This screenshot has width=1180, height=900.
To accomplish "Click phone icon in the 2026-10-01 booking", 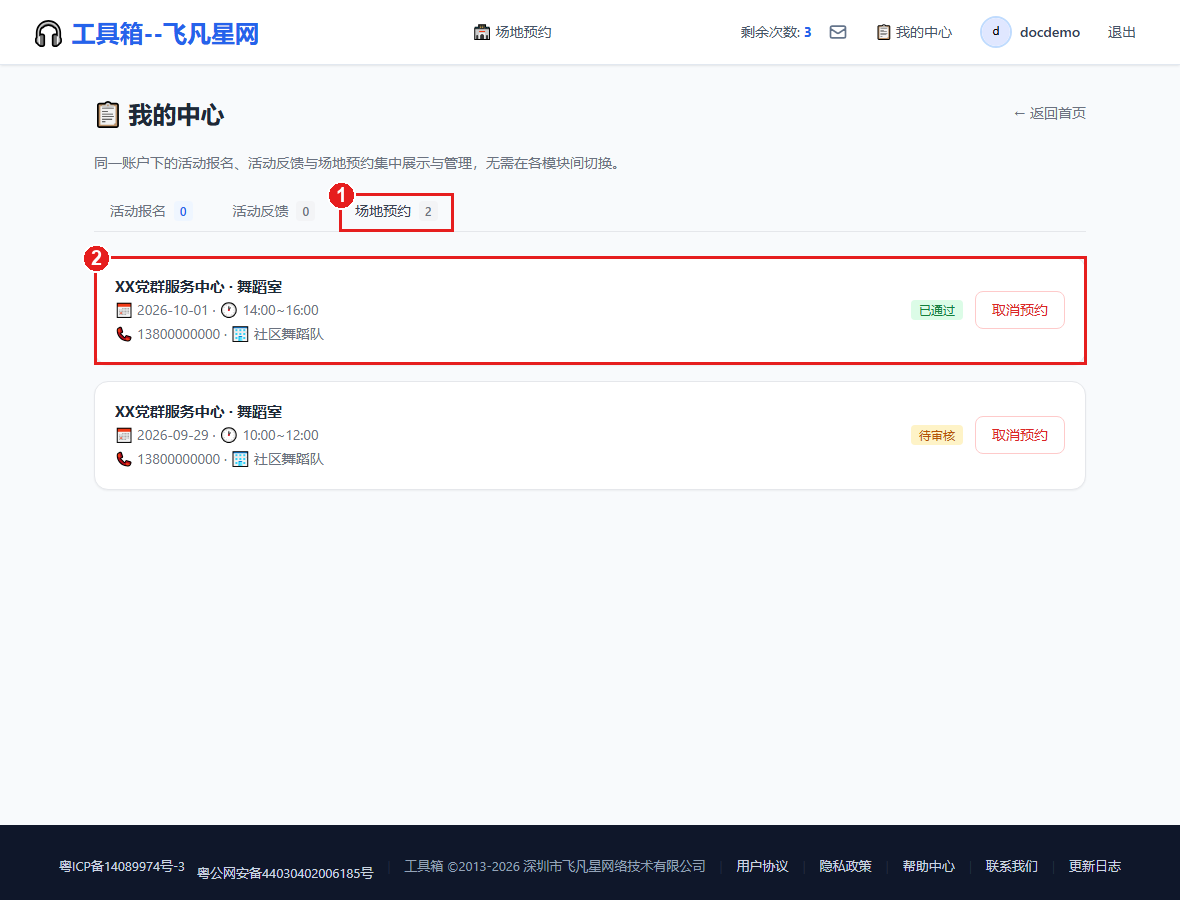I will coord(124,334).
